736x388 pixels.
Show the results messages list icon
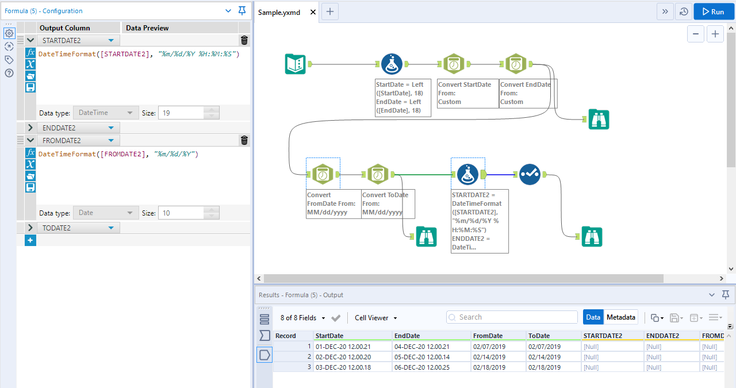(264, 320)
